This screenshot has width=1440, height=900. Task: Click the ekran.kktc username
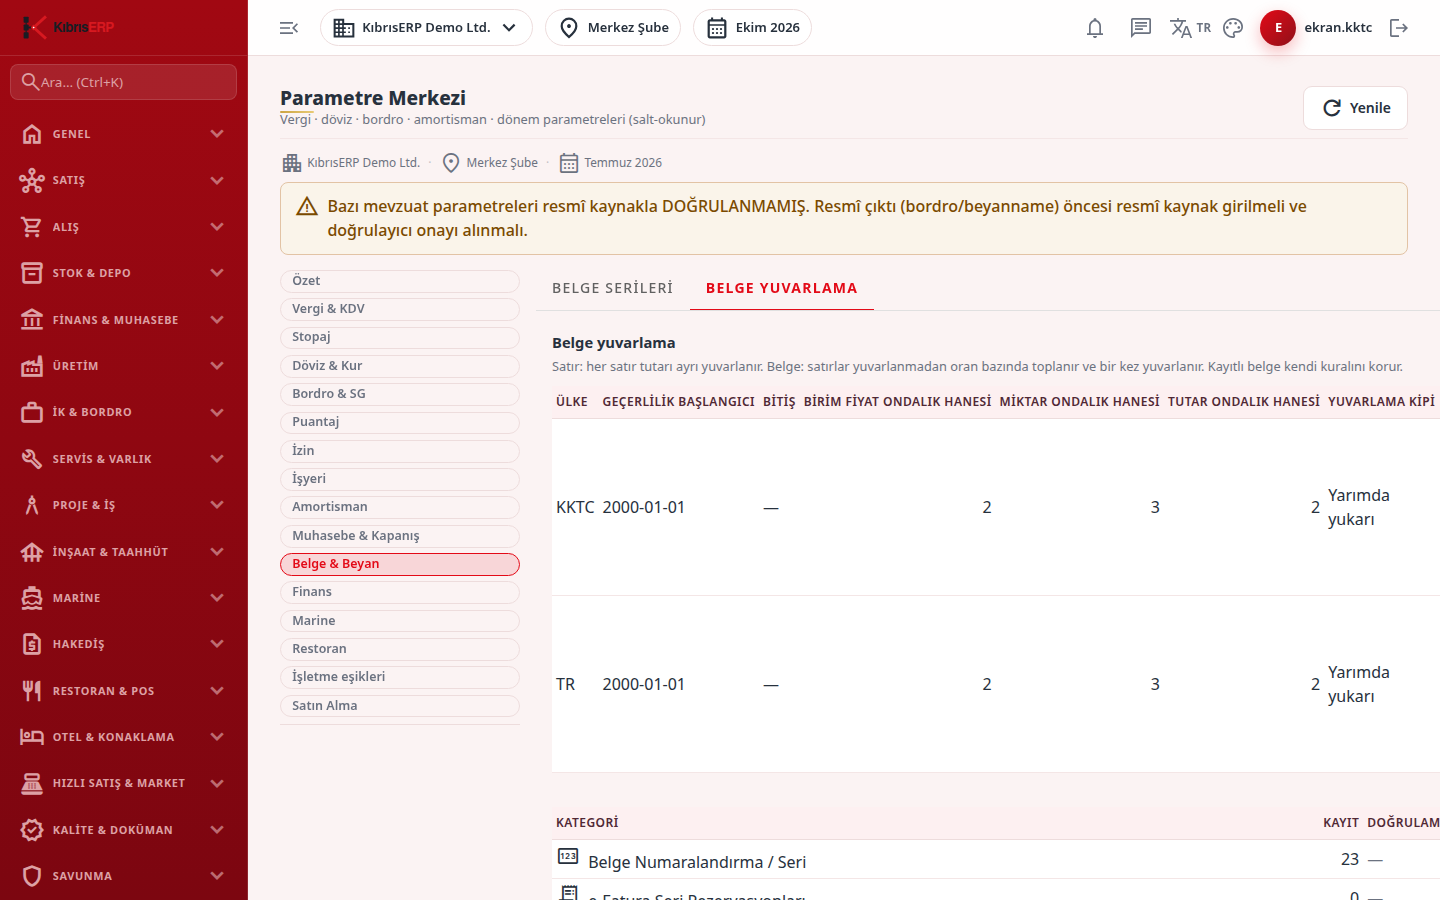tap(1338, 28)
